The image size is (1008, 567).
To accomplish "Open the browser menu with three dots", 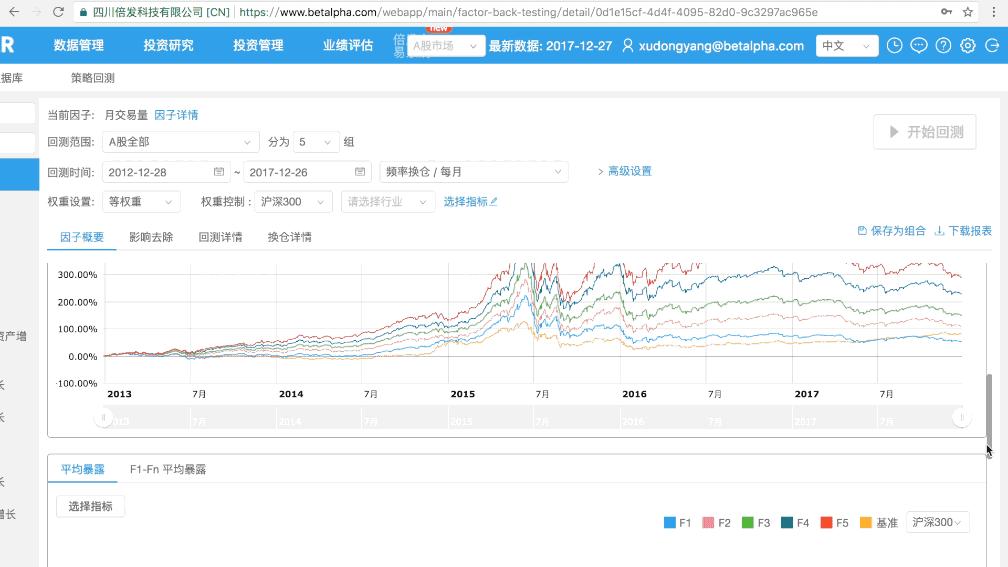I will (993, 12).
